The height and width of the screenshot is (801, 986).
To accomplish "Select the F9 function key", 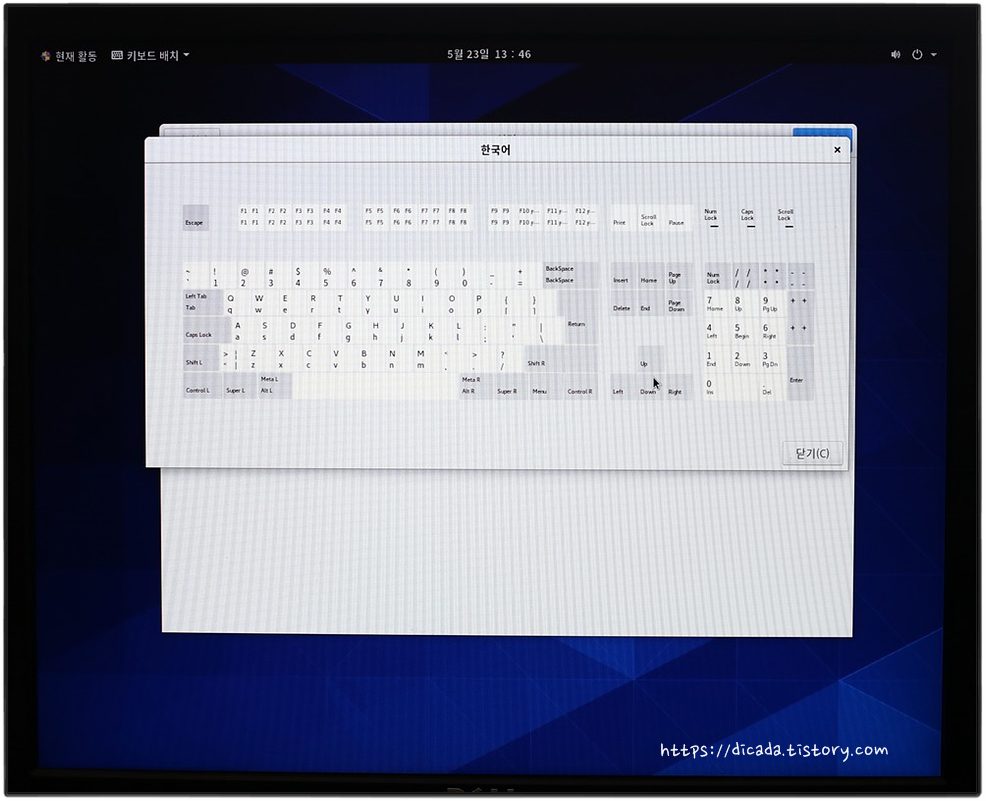I will click(500, 217).
